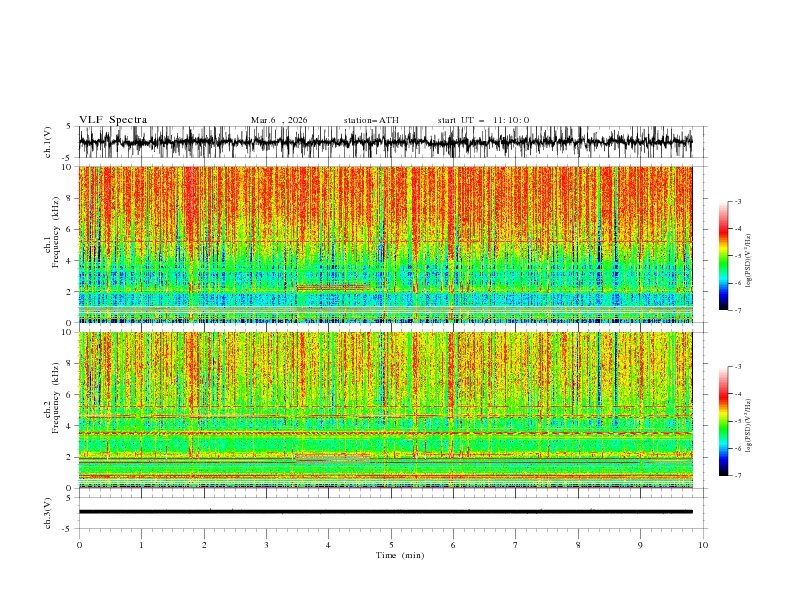Click the "-7" tick on upper color bar
The image size is (792, 612).
(737, 310)
